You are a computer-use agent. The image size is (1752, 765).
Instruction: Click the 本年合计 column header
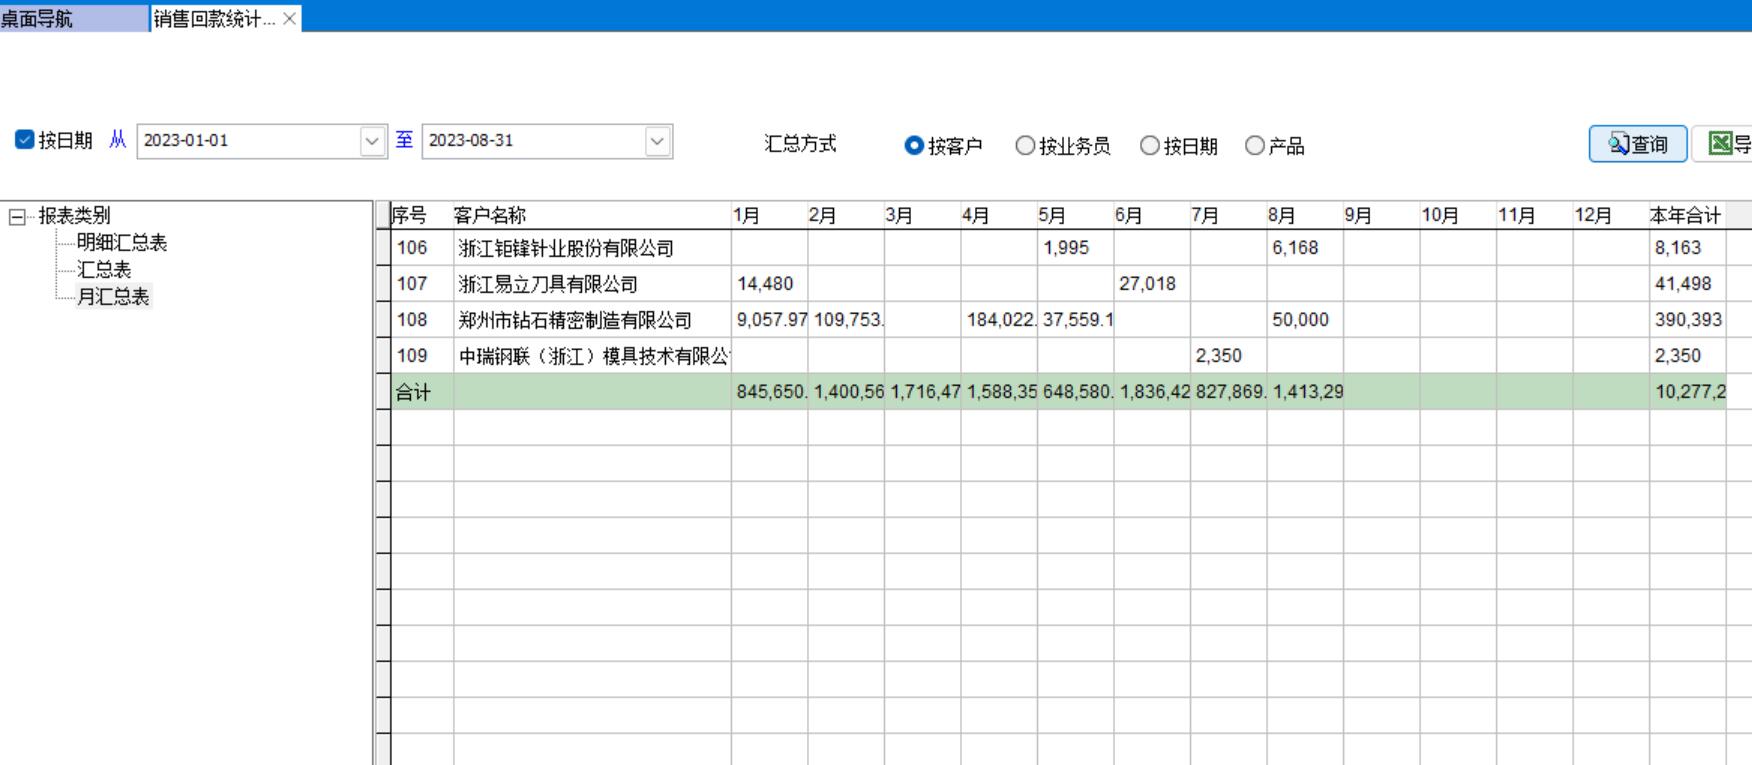tap(1686, 215)
